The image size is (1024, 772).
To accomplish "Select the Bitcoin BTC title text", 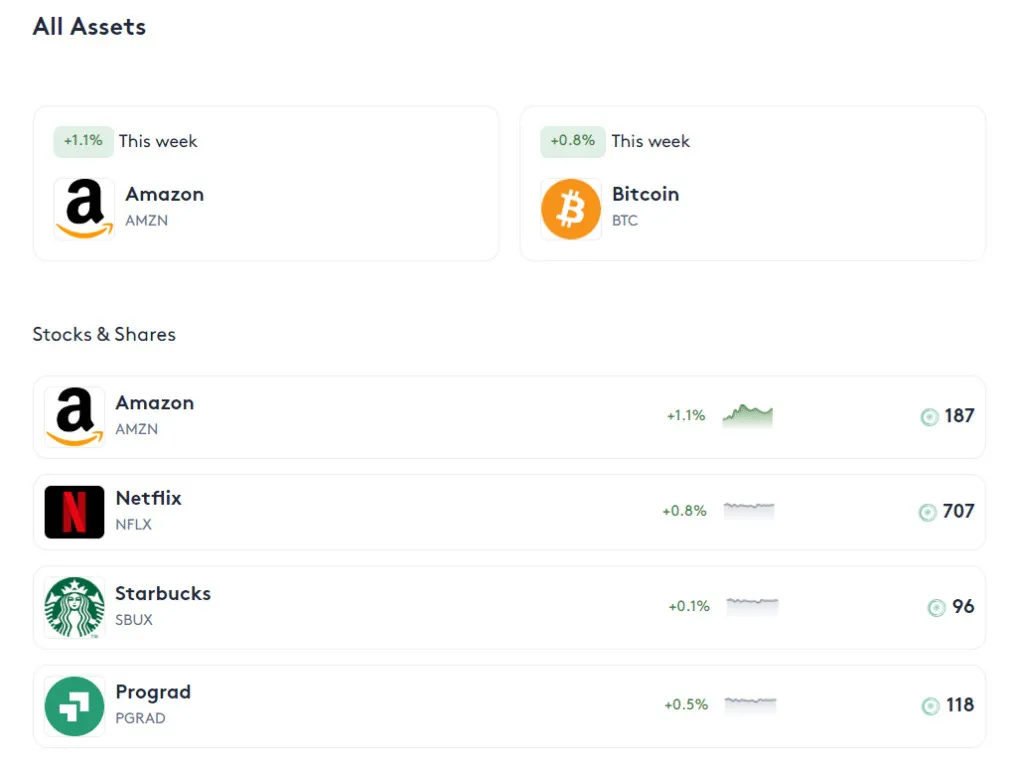I will click(645, 195).
